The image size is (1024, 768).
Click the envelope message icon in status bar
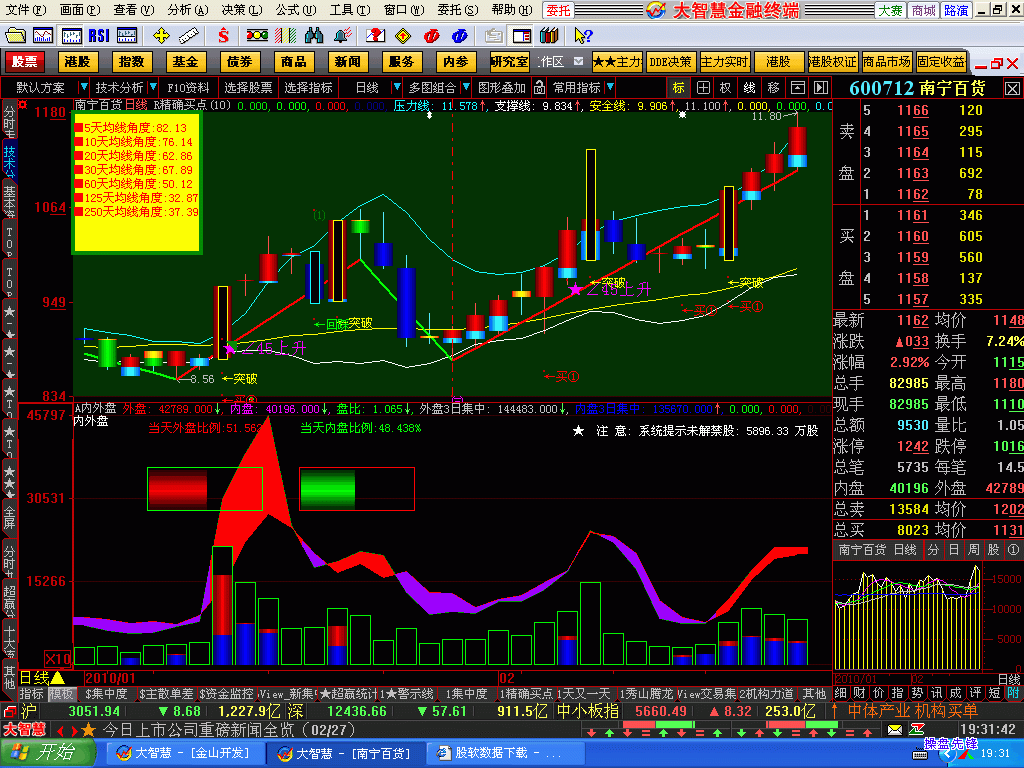pos(895,729)
